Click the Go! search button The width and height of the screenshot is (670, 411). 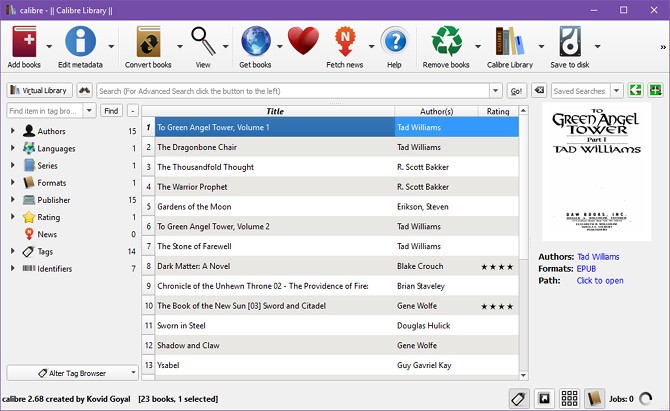tap(516, 91)
